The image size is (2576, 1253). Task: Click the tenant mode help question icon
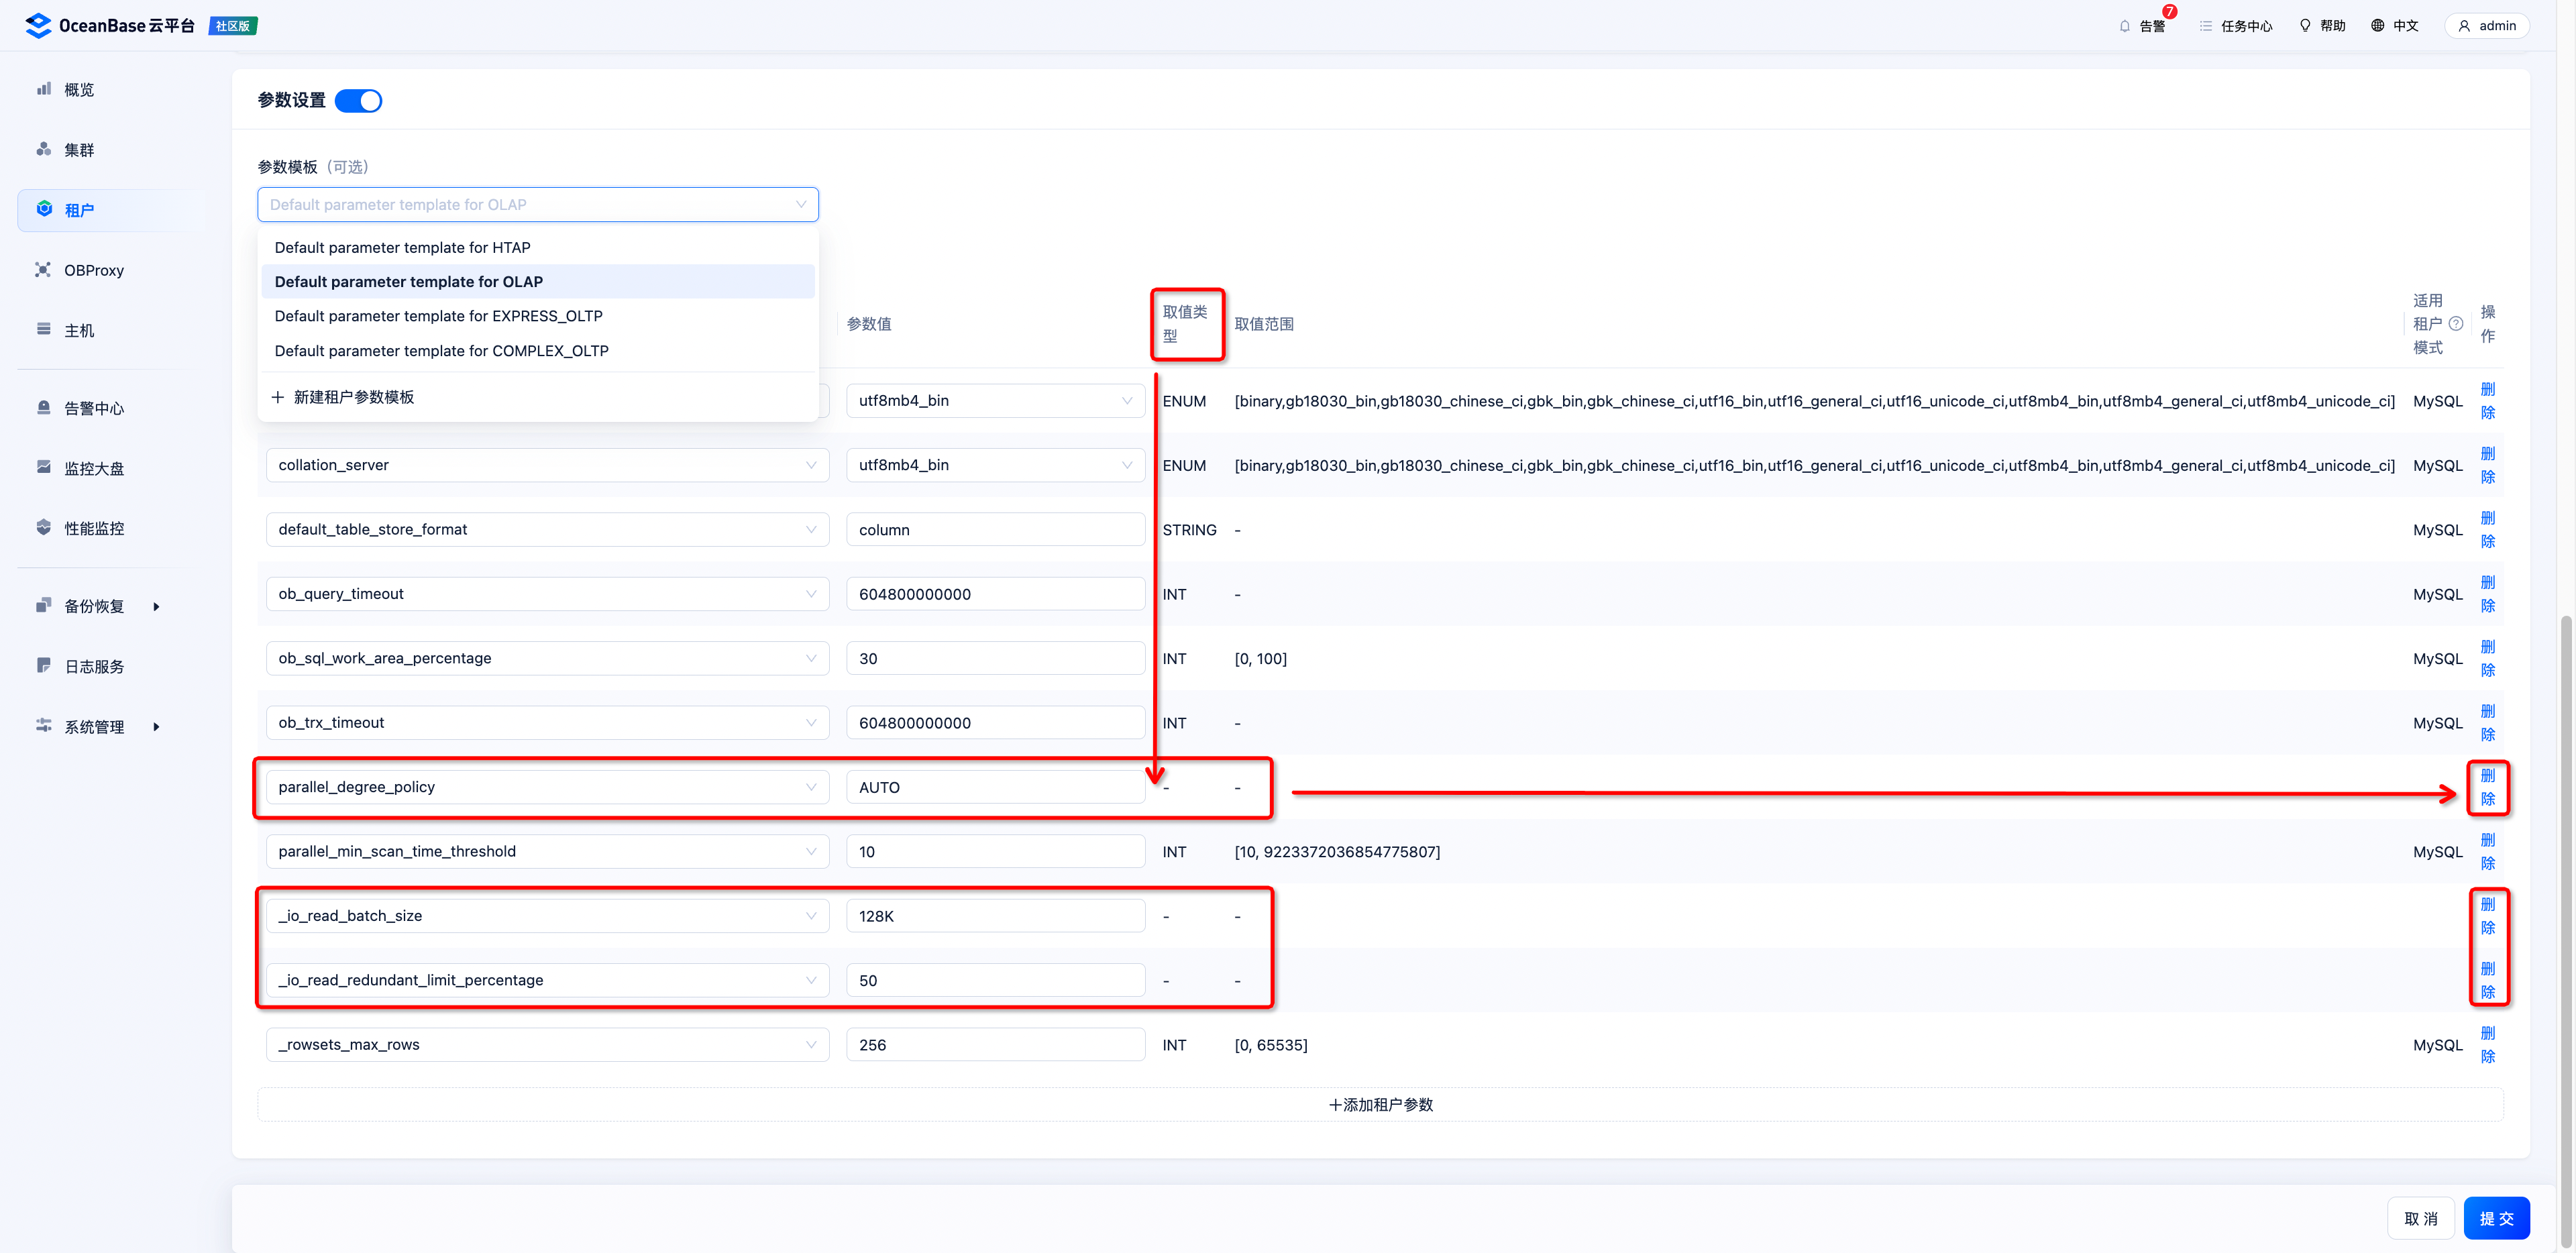coord(2456,324)
